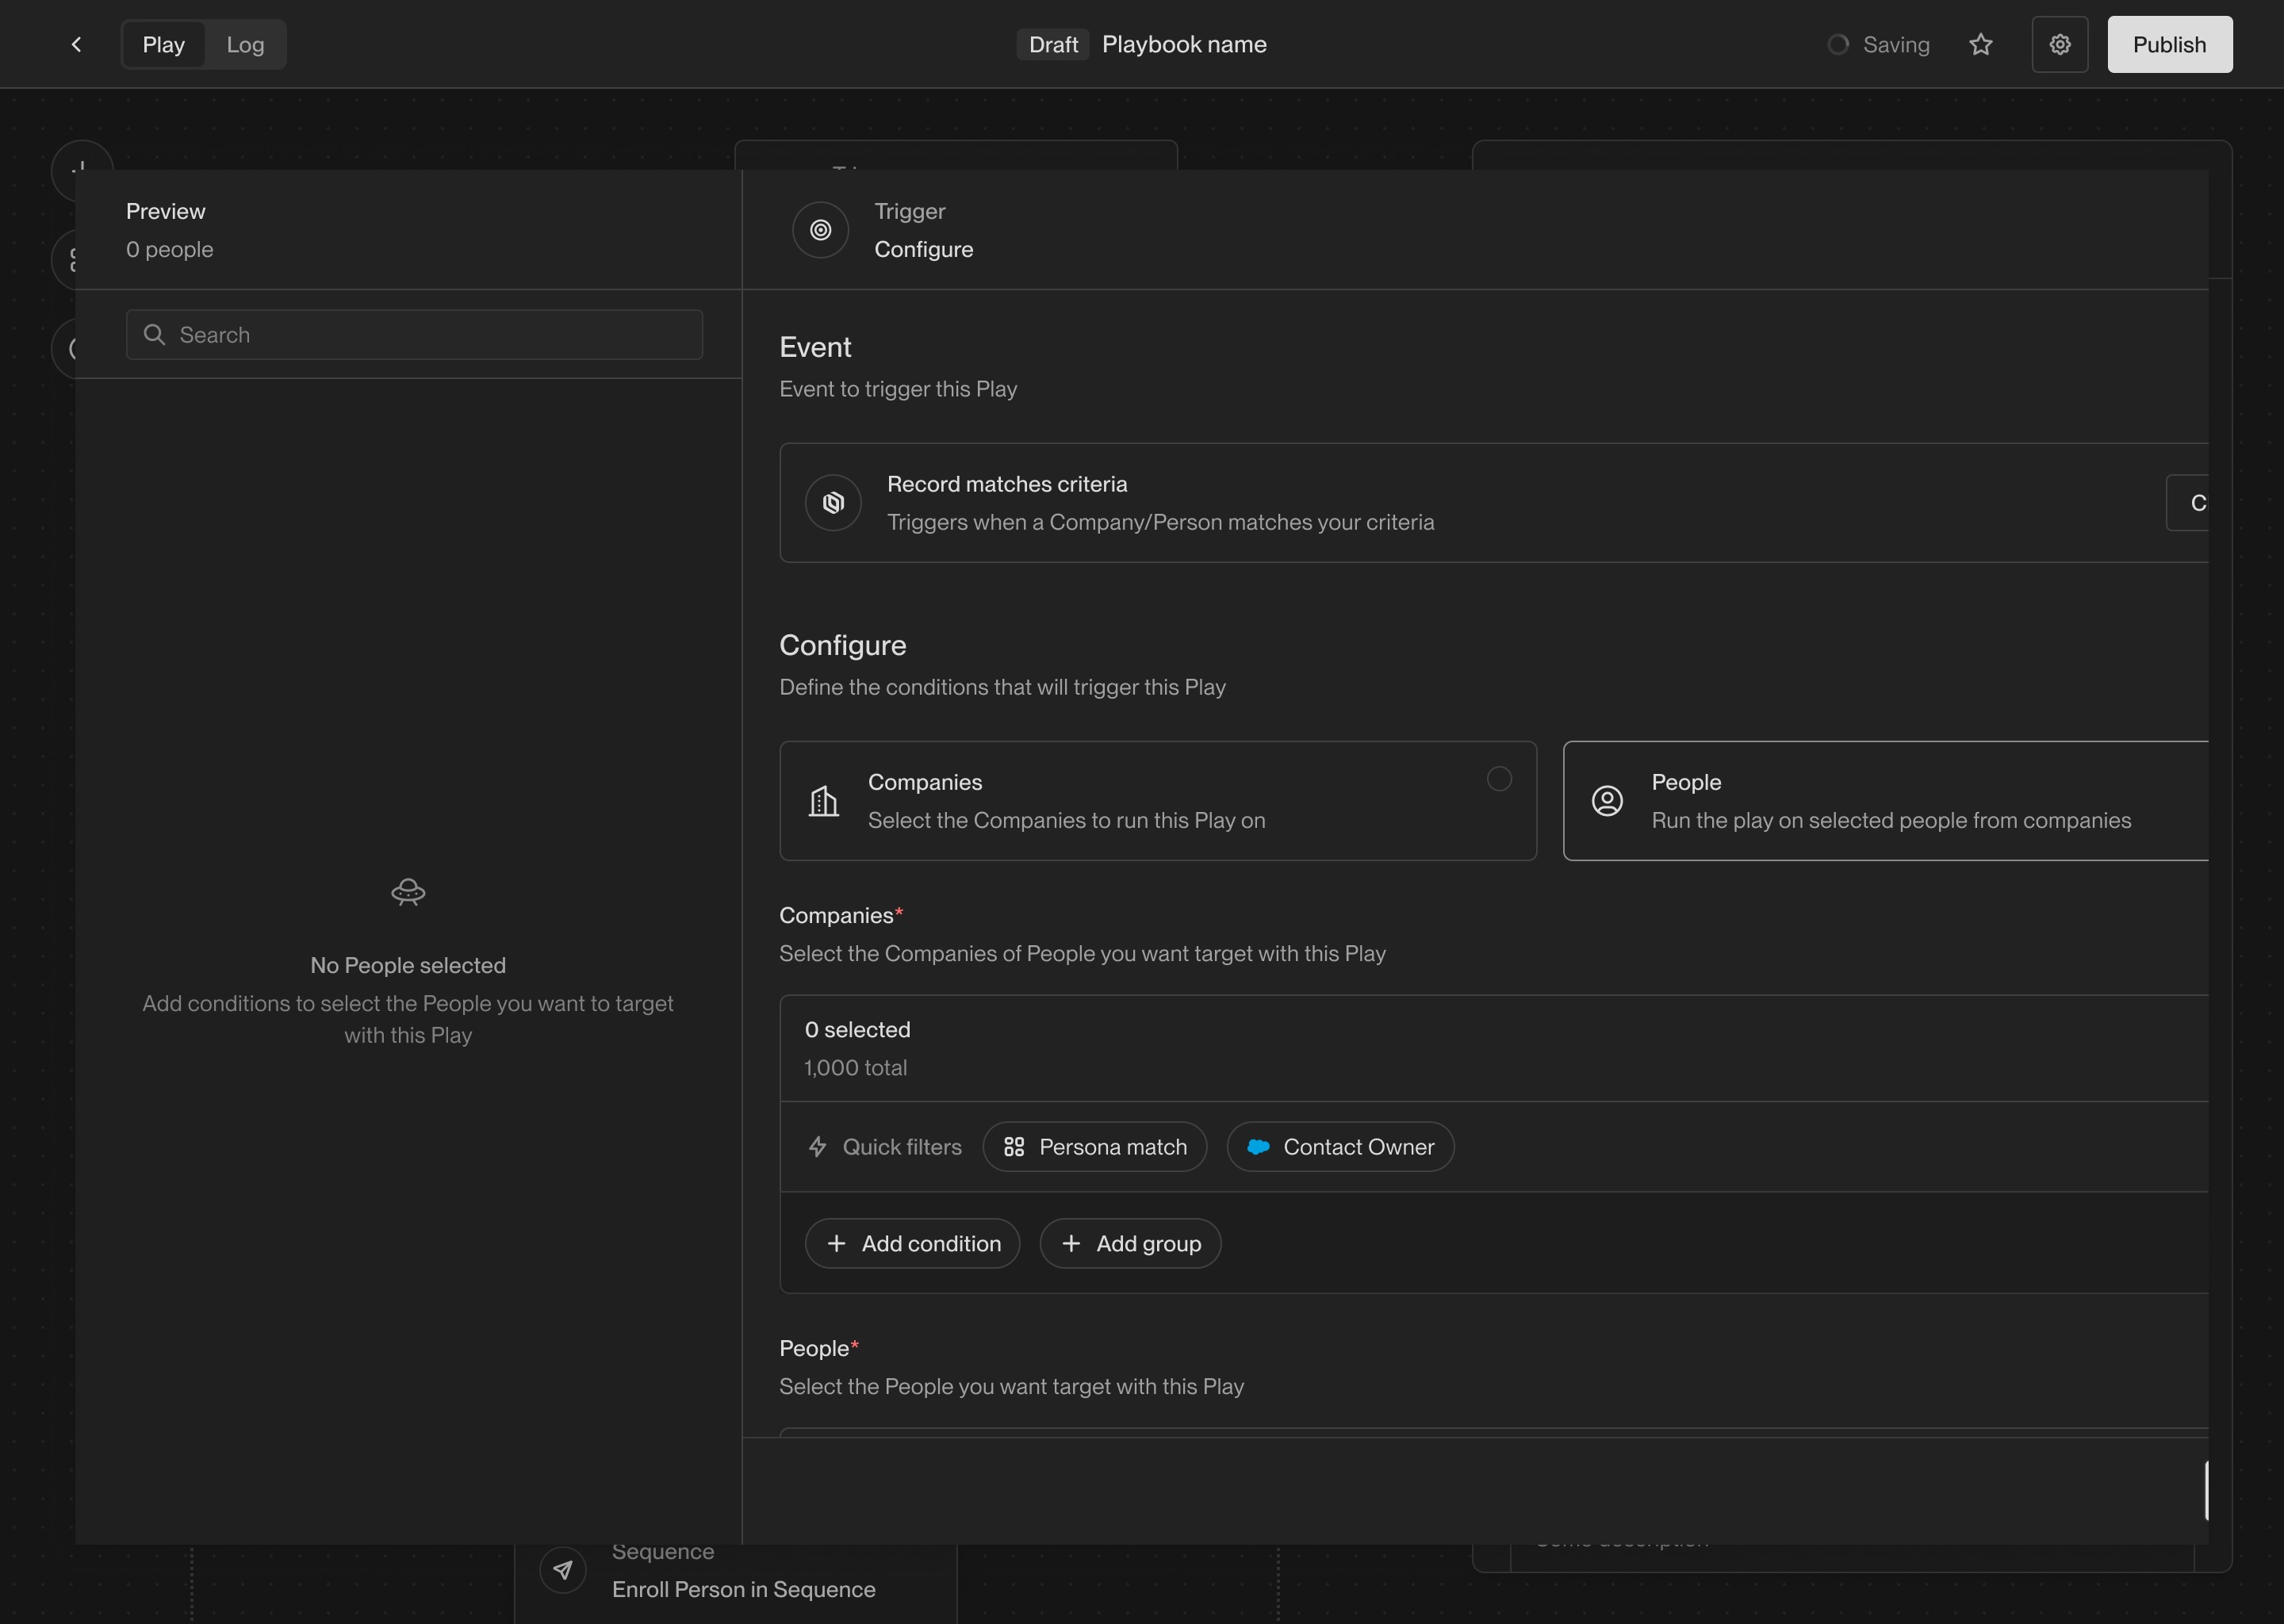The width and height of the screenshot is (2284, 1624).
Task: Select the Record matches criteria event card
Action: (1493, 502)
